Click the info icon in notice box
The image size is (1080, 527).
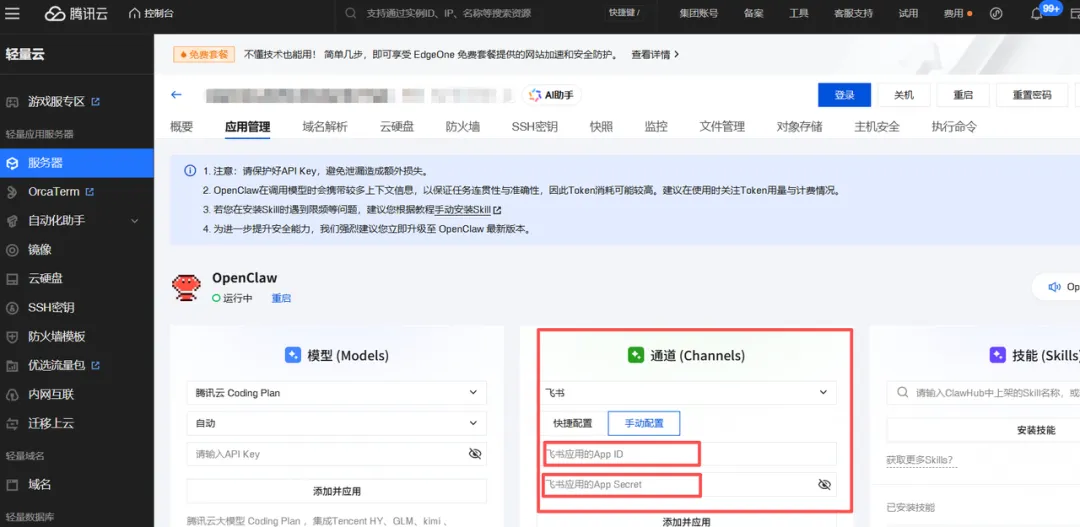point(189,171)
